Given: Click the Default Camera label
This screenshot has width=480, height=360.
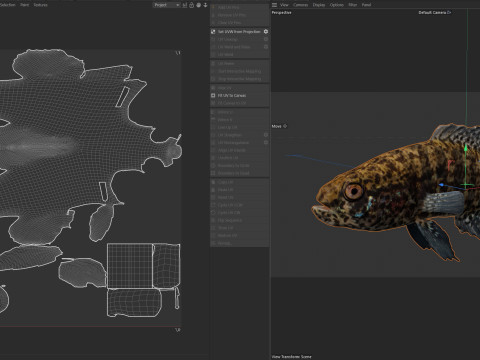Looking at the screenshot, I should tap(432, 12).
